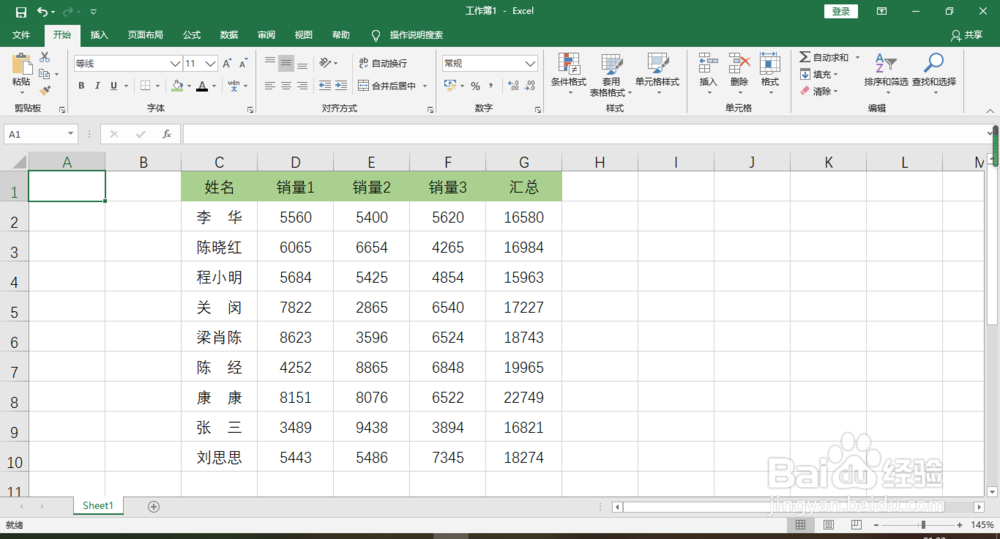This screenshot has width=1000, height=539.
Task: Click the AutoSum button
Action: [x=824, y=57]
